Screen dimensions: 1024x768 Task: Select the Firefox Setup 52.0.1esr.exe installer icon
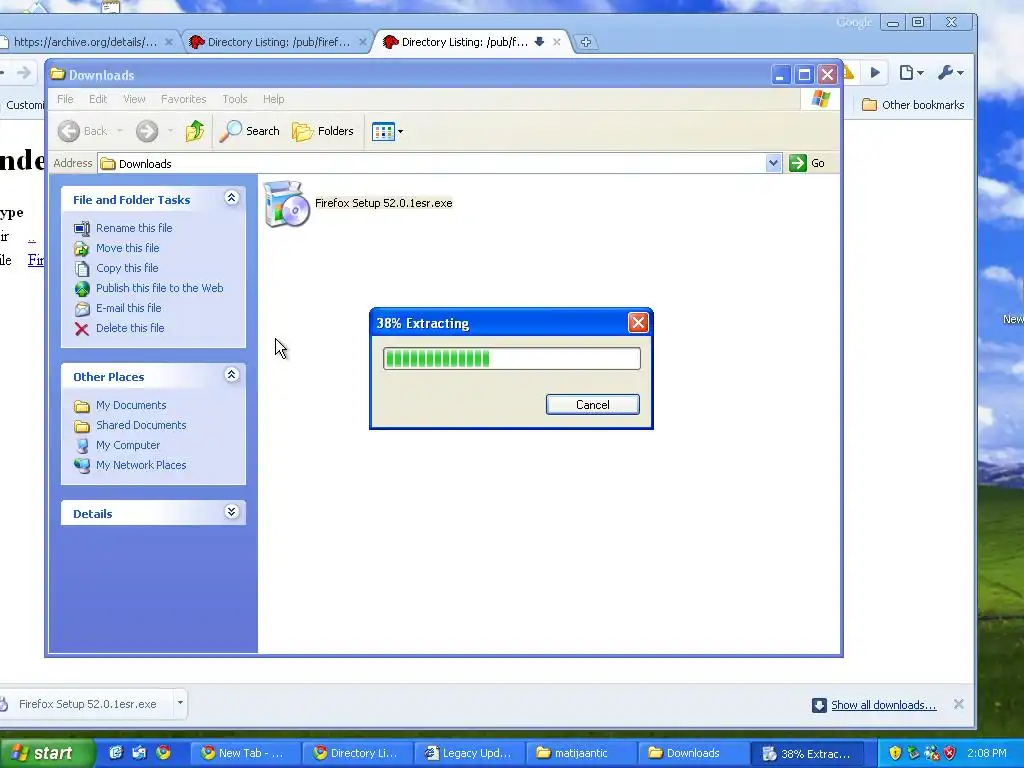(x=286, y=204)
